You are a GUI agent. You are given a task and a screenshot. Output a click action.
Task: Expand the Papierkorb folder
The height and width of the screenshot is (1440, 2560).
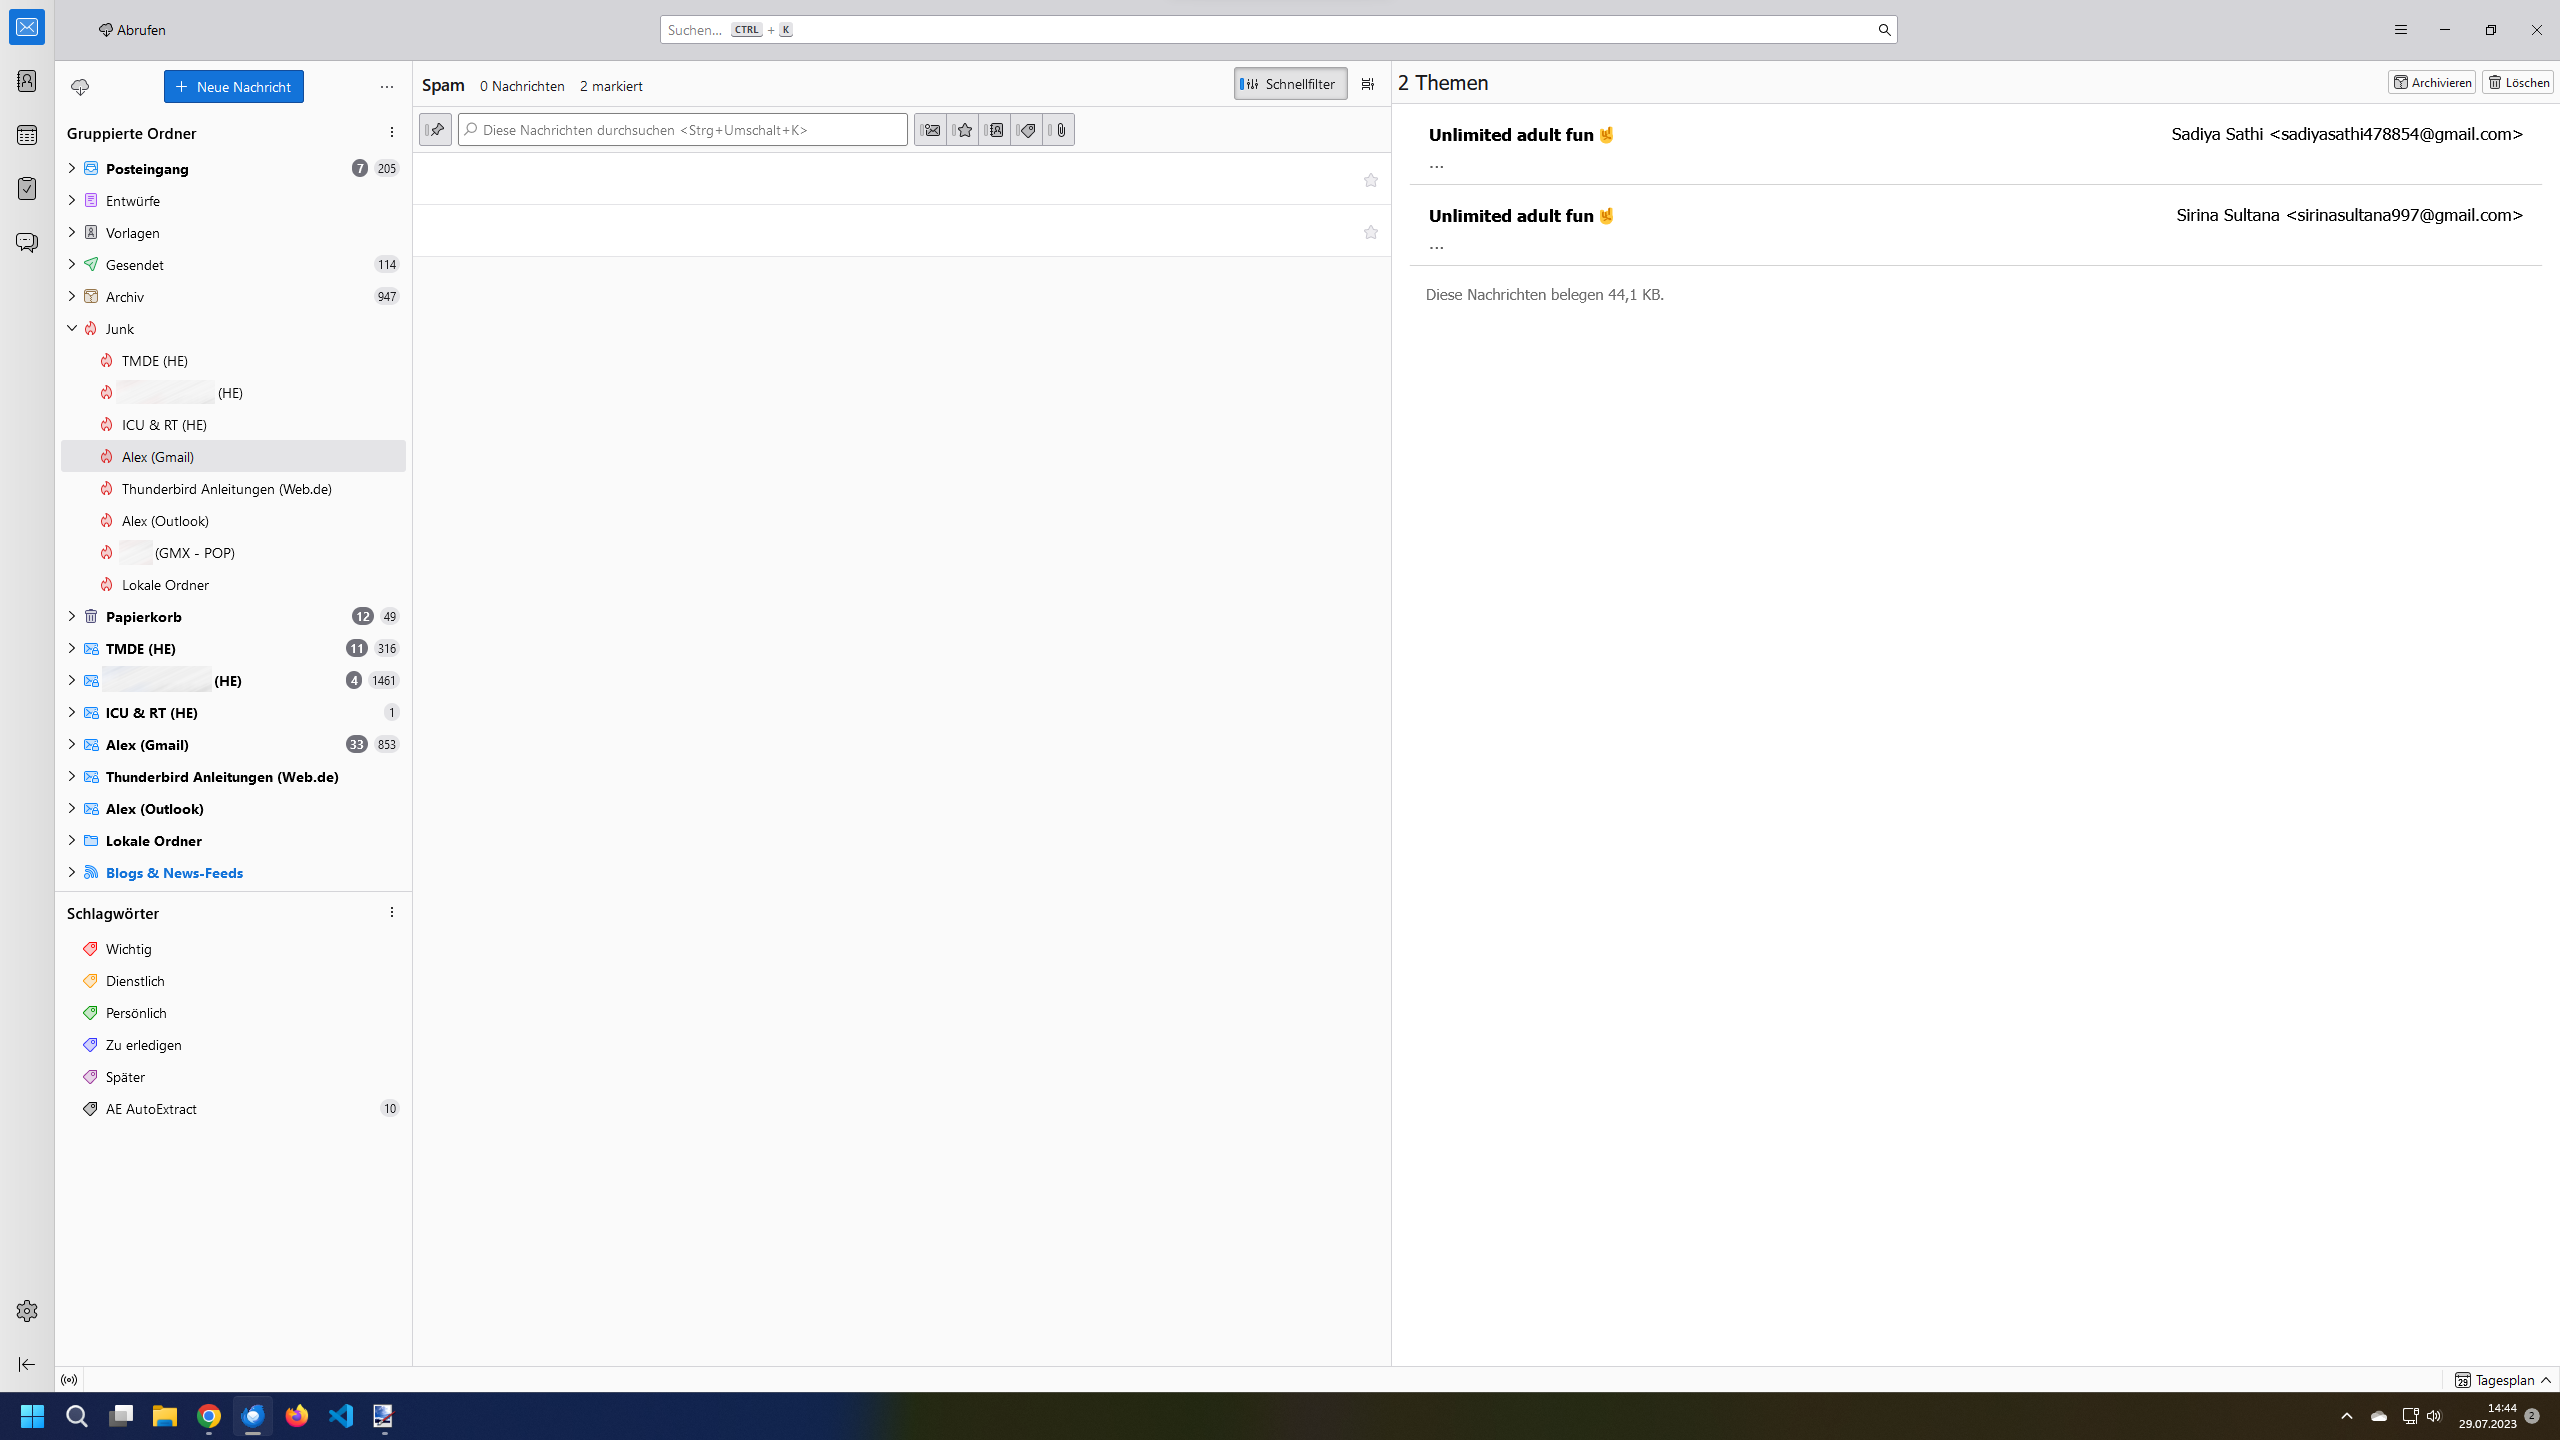point(71,616)
